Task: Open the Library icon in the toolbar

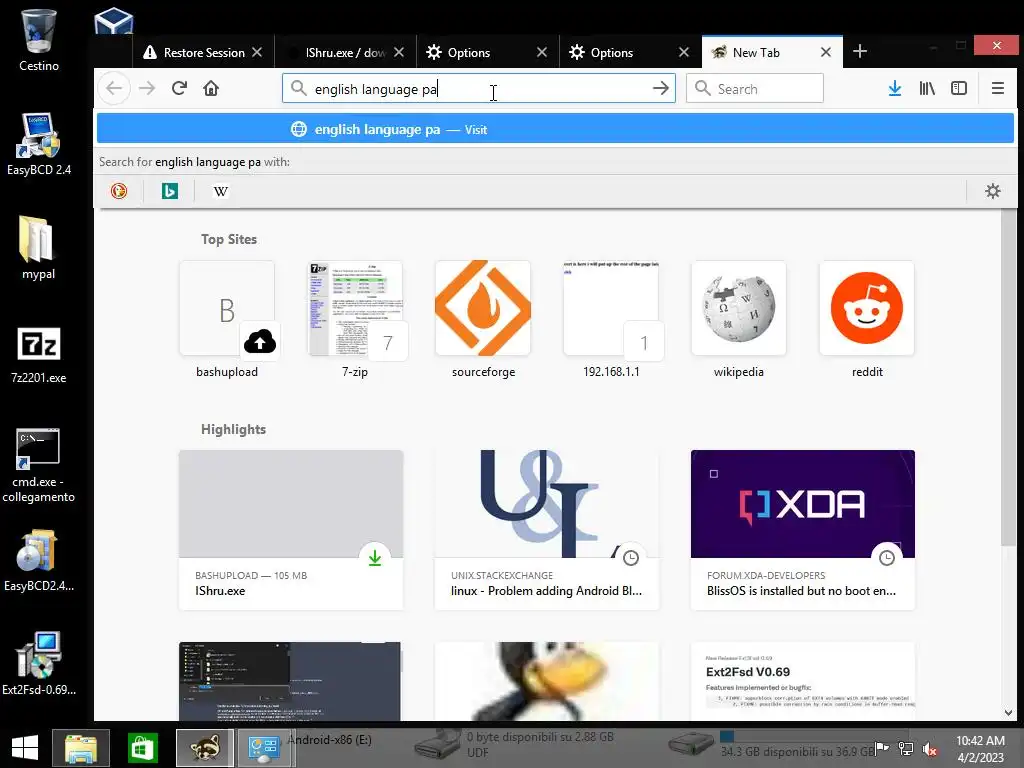Action: [927, 88]
